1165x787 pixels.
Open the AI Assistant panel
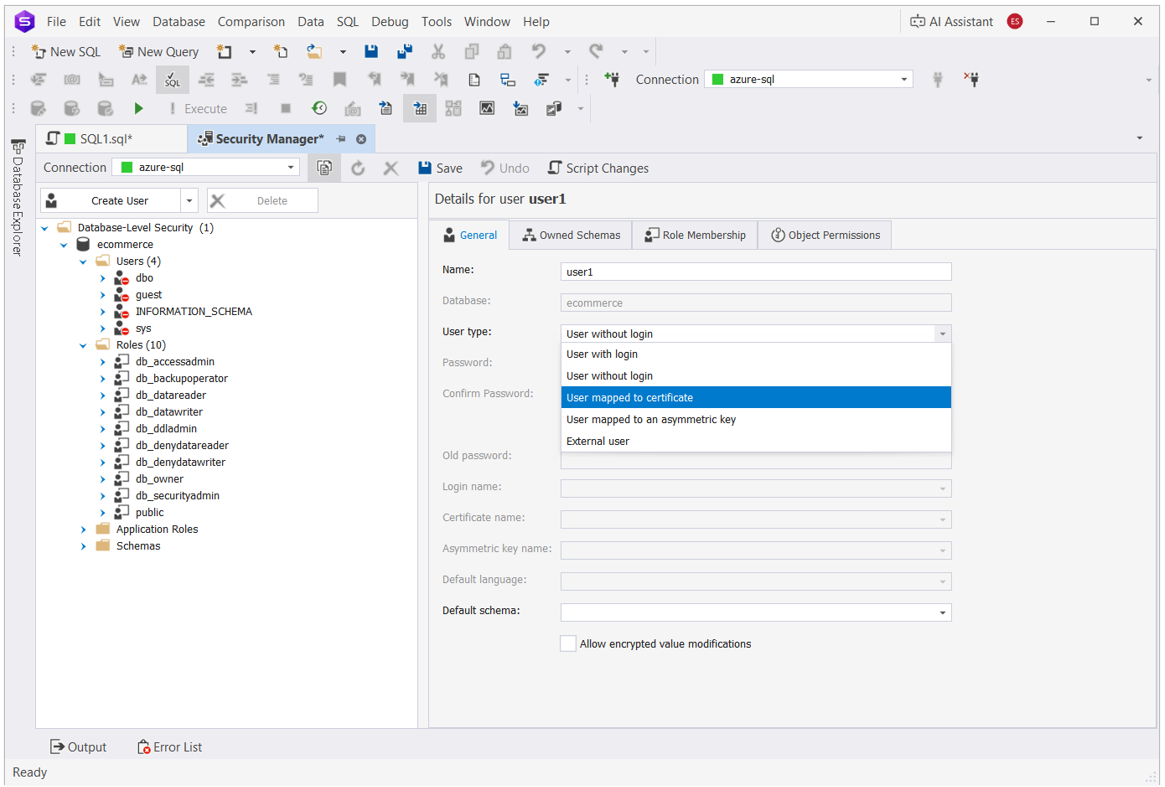coord(952,22)
